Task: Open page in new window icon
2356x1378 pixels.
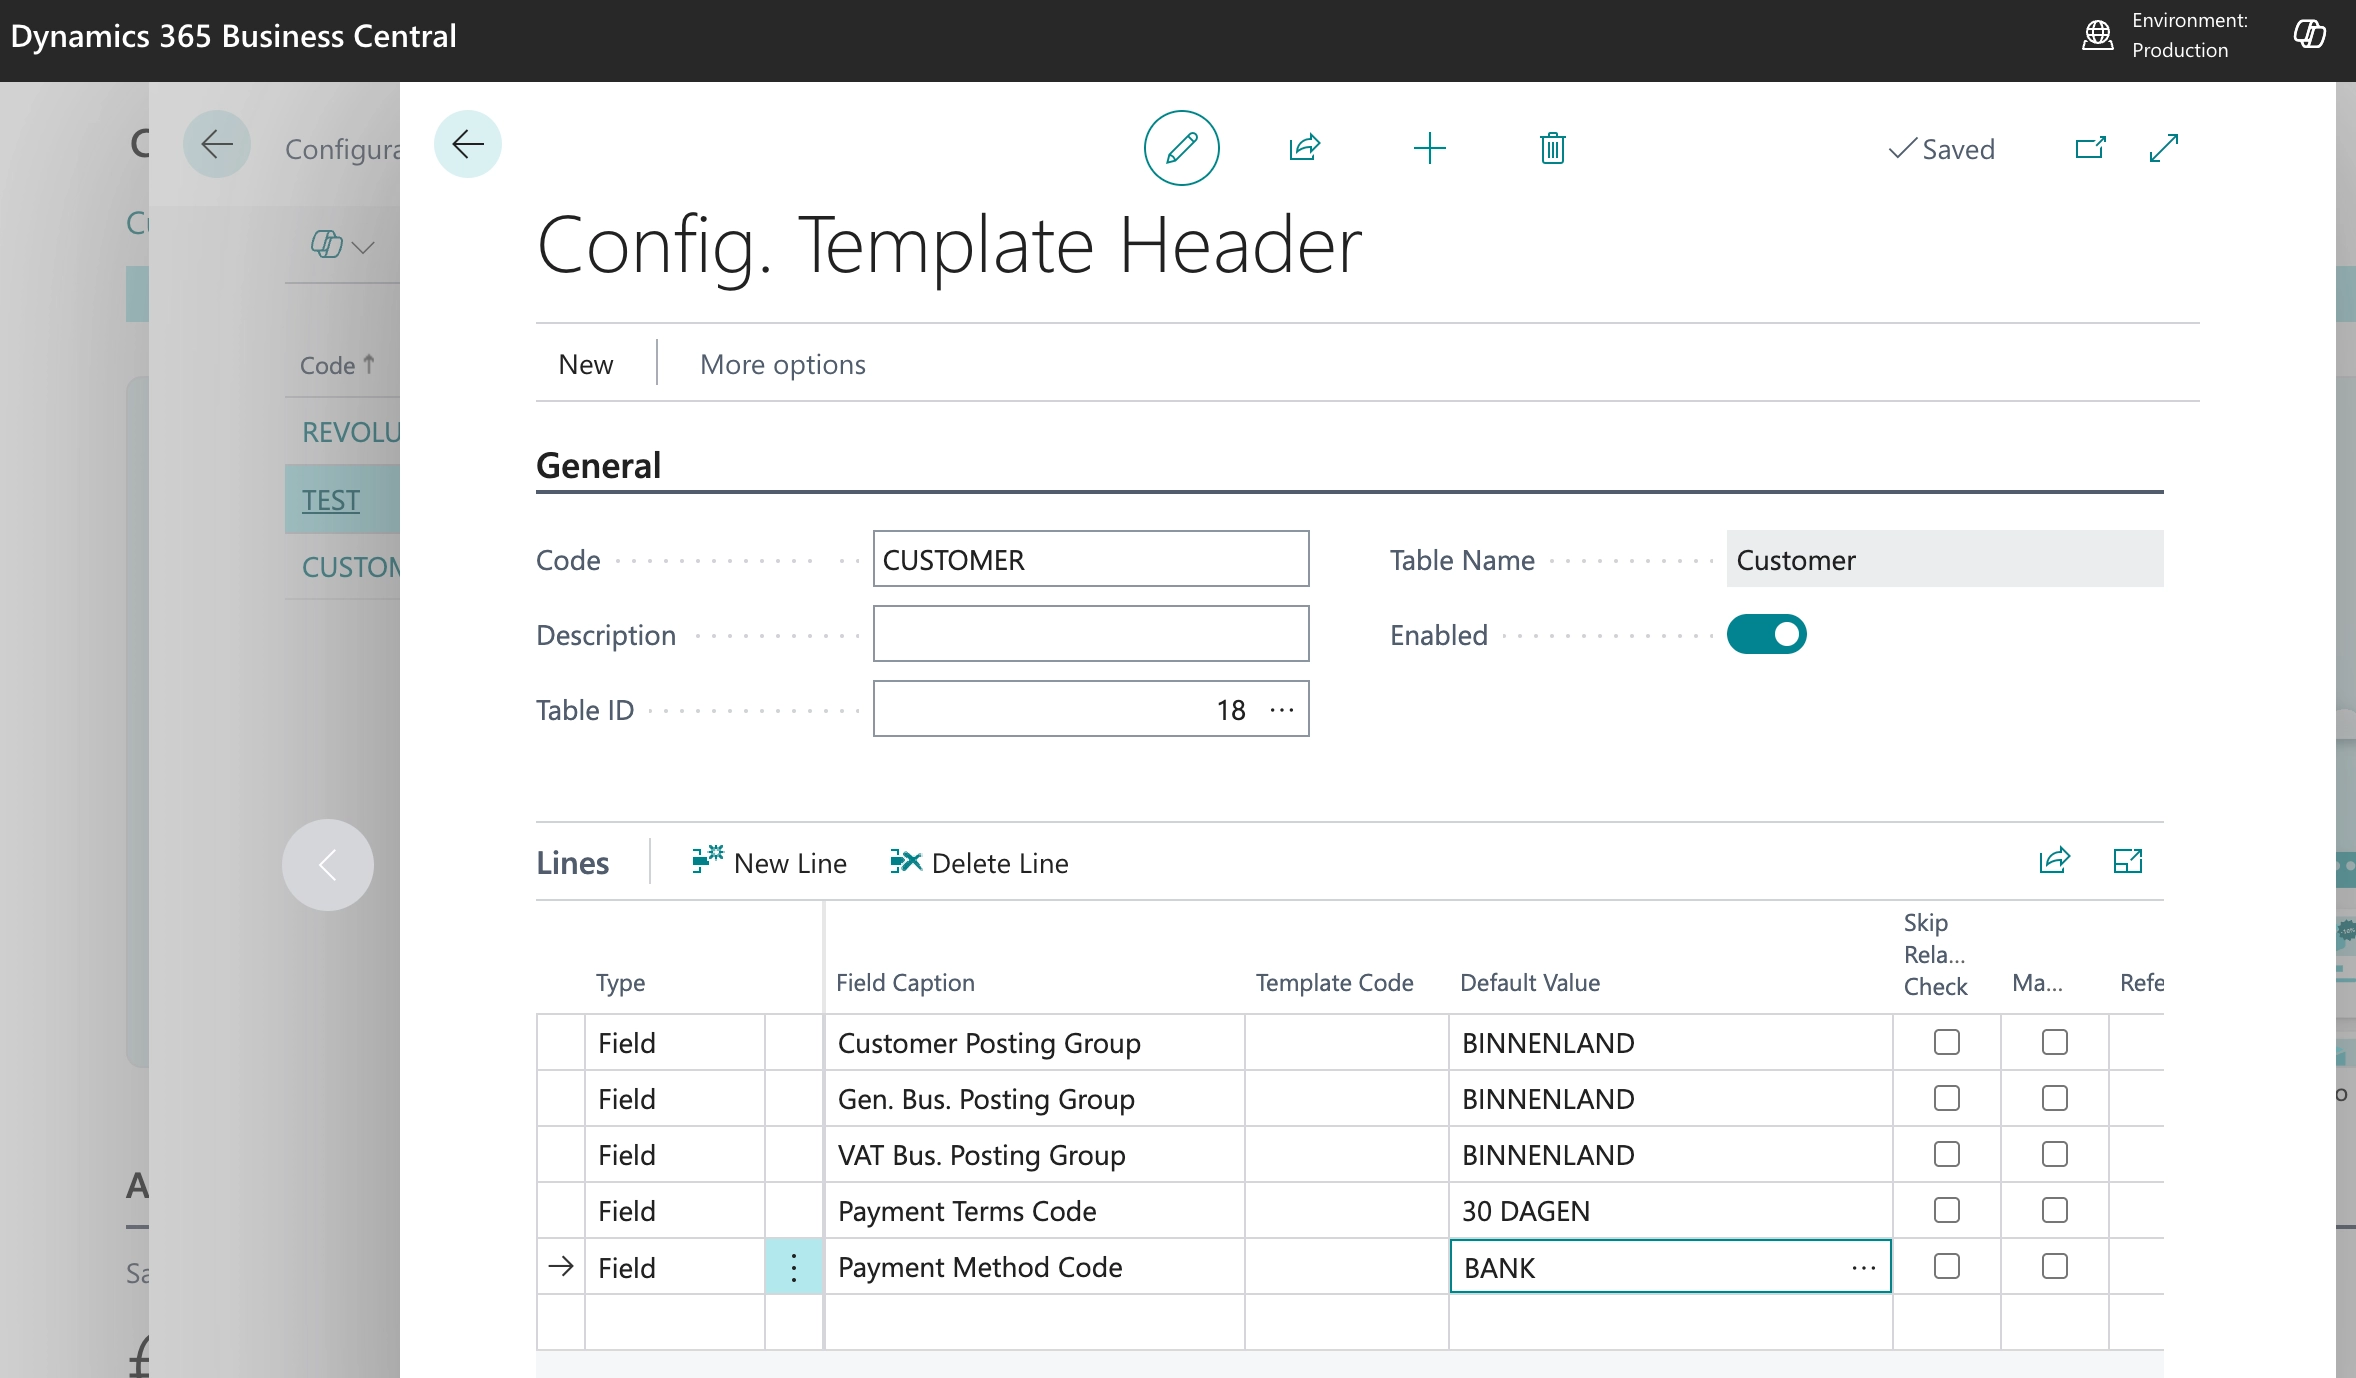Action: (x=2090, y=148)
